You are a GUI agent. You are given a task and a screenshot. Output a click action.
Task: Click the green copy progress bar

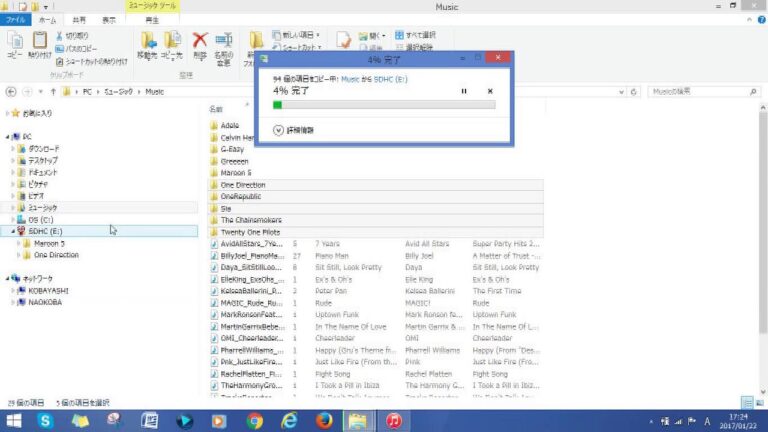coord(384,104)
